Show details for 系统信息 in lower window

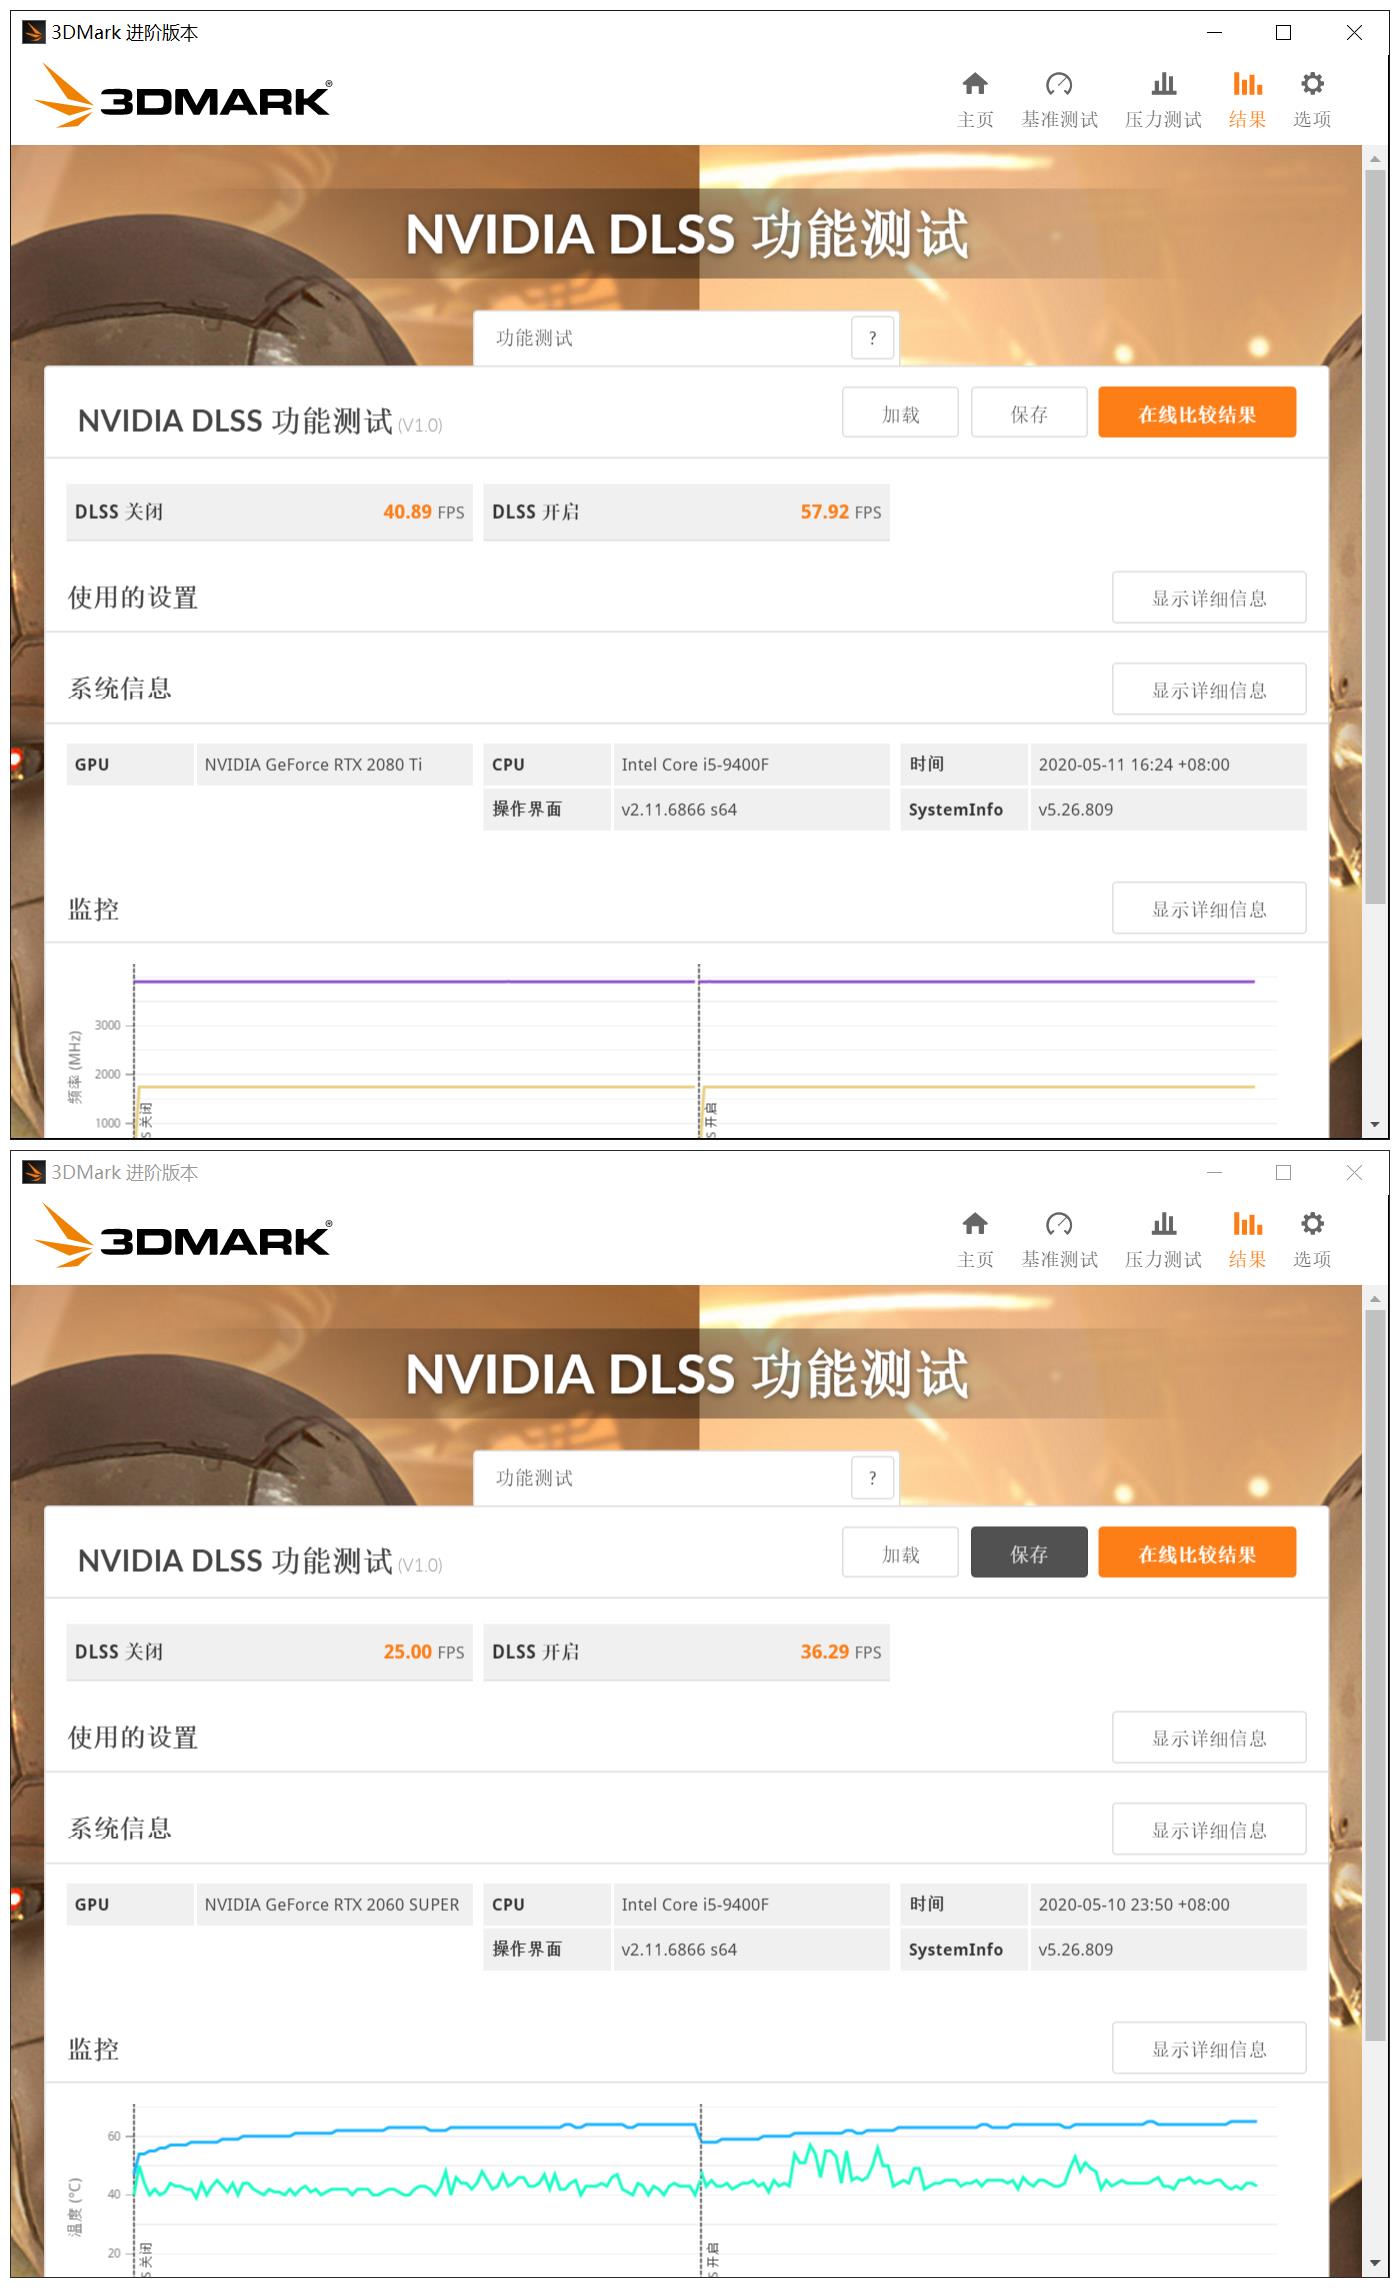(1209, 1830)
